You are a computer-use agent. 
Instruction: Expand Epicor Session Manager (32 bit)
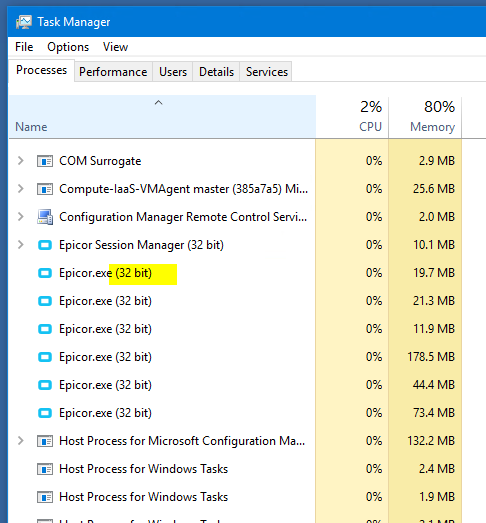pos(21,245)
